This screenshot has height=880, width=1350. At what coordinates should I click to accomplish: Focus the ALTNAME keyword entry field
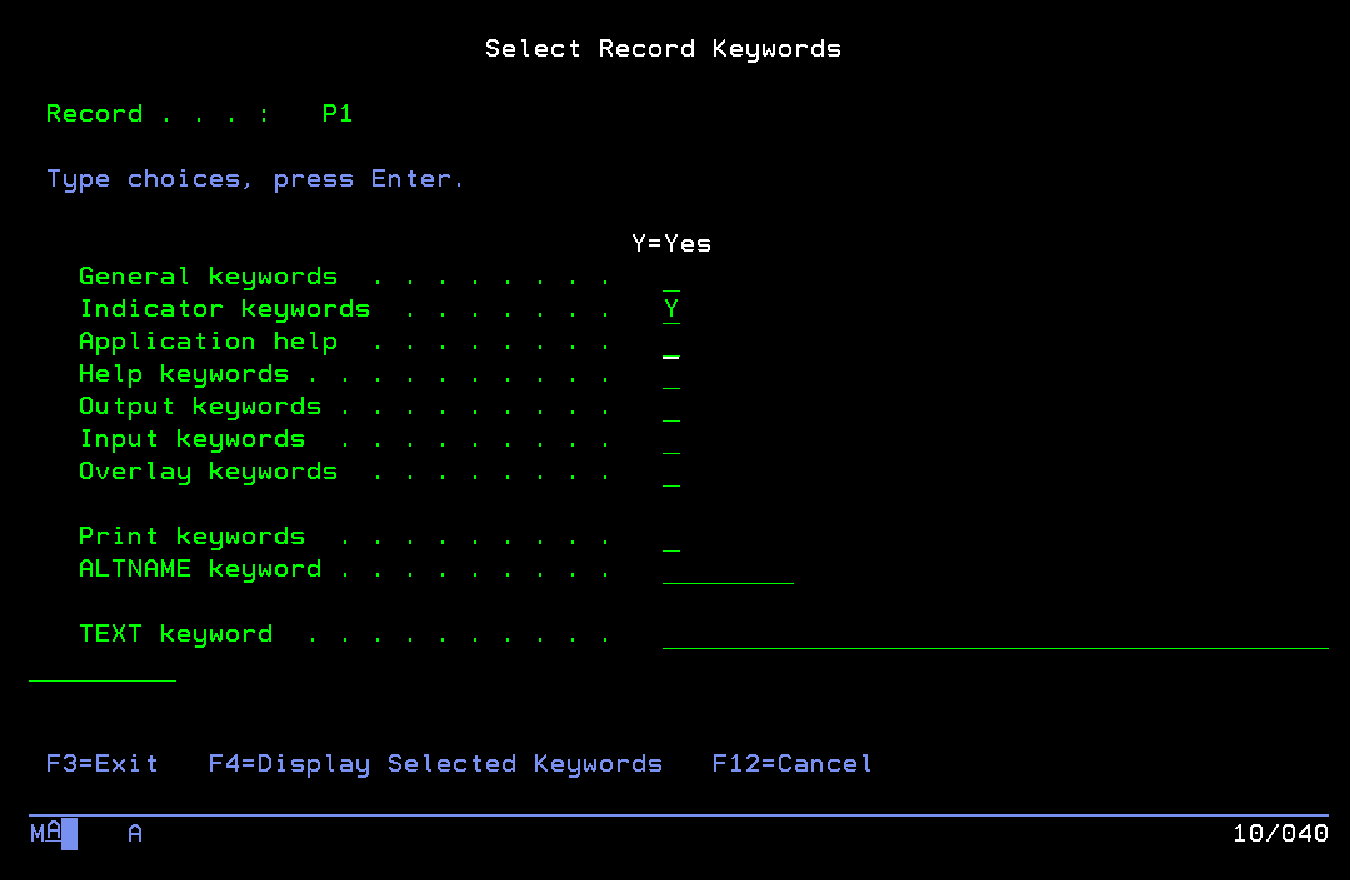click(727, 570)
